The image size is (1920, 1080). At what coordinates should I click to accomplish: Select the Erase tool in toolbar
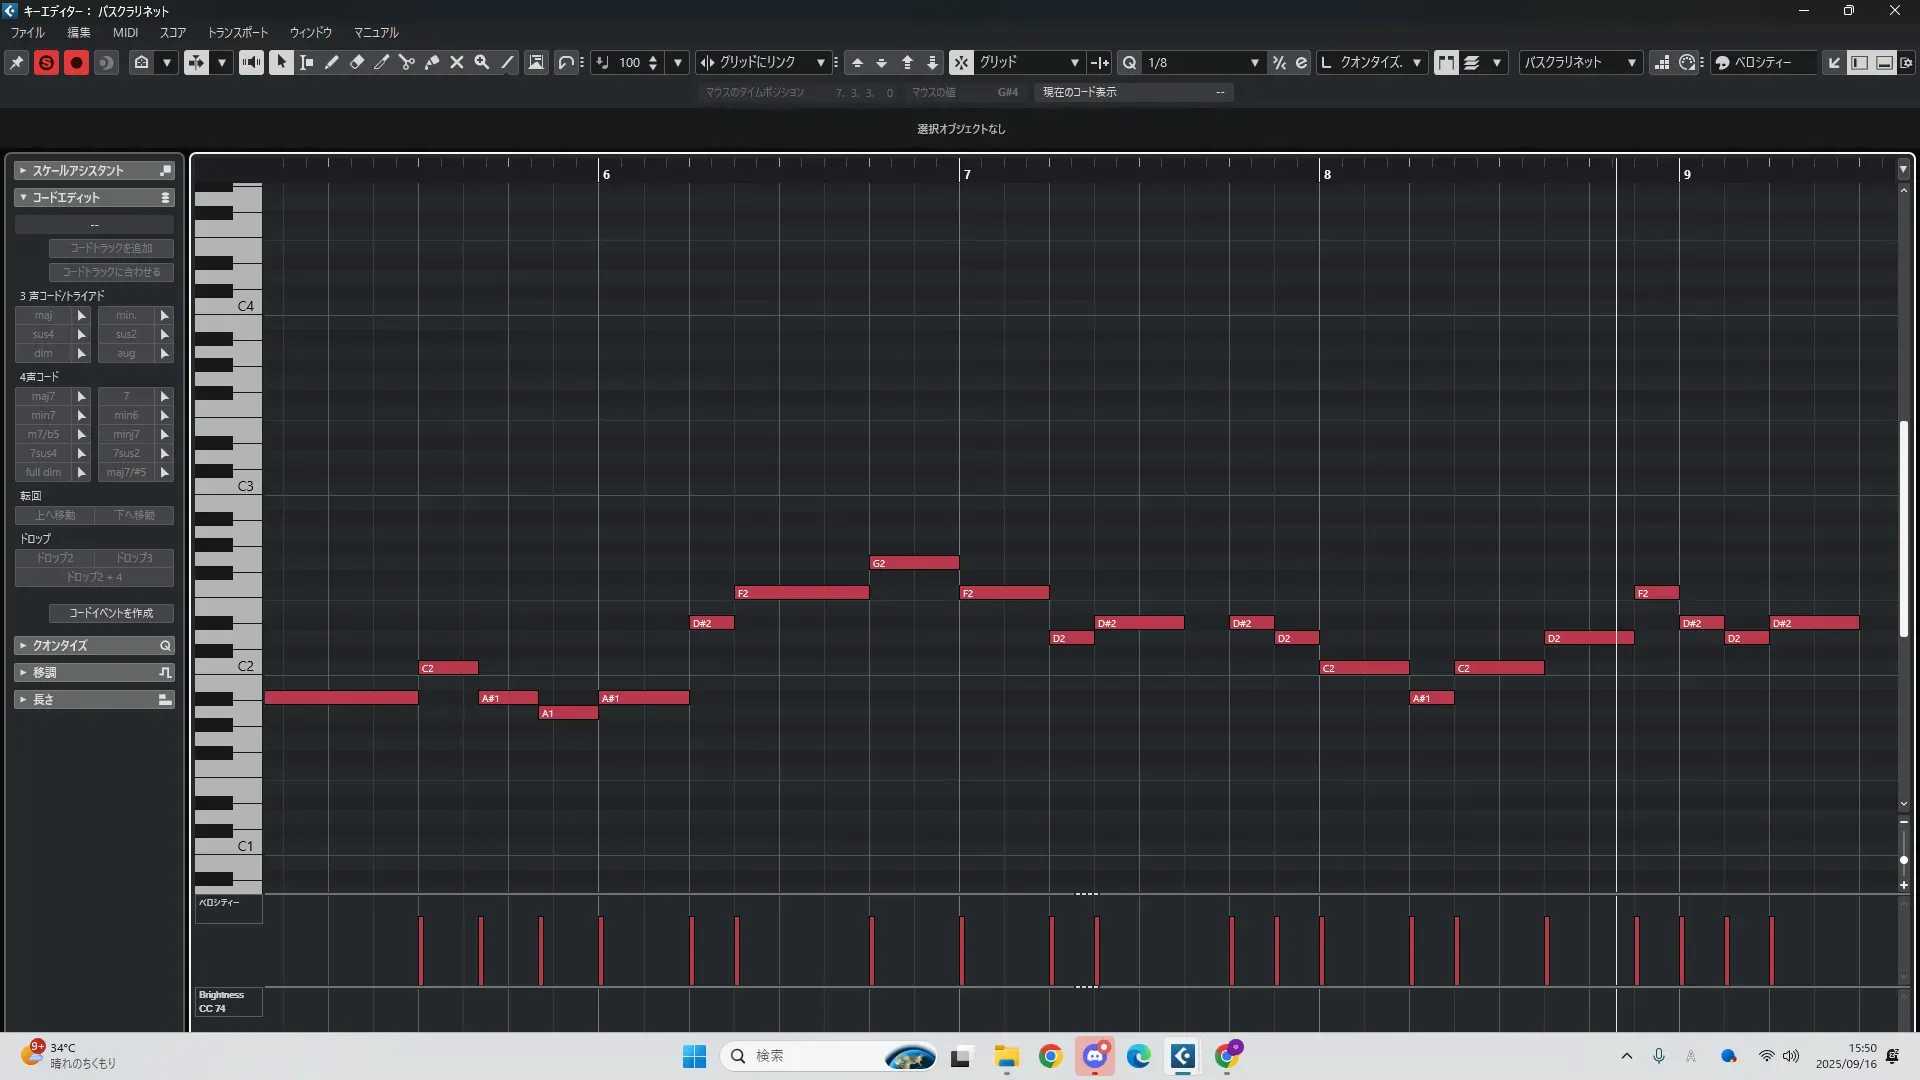pos(357,62)
